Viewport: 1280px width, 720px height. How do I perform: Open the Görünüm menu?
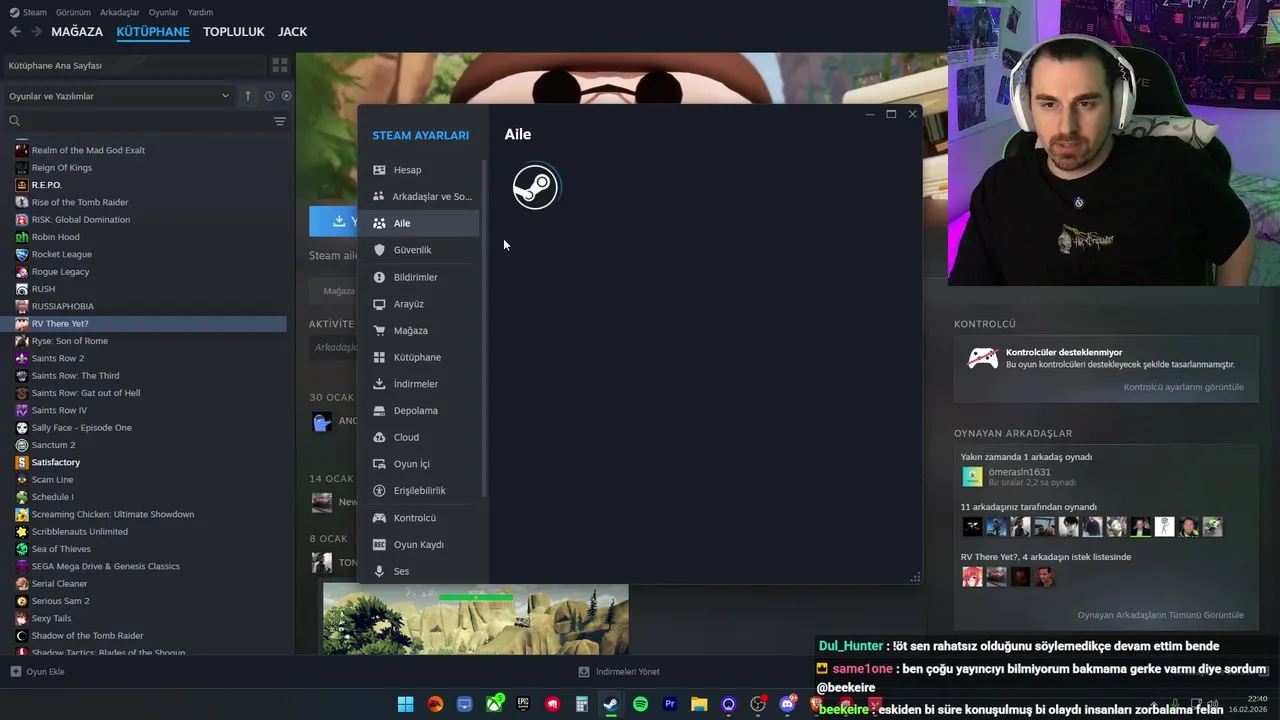tap(73, 12)
